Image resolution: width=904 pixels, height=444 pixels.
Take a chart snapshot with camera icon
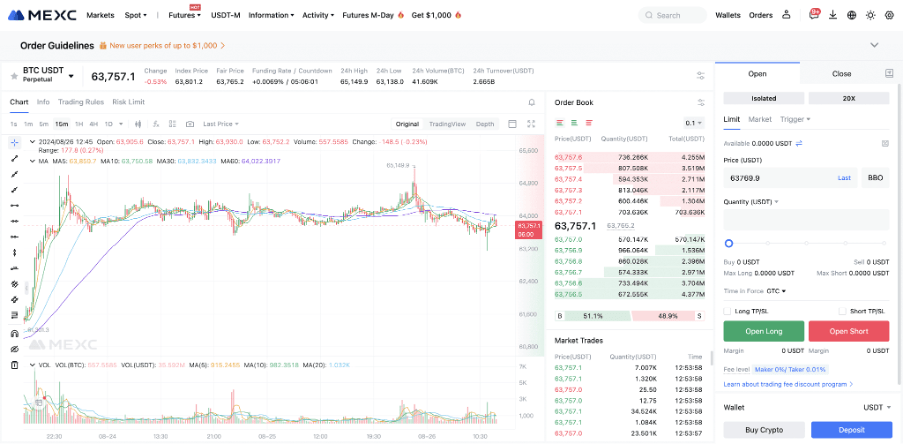(190, 124)
